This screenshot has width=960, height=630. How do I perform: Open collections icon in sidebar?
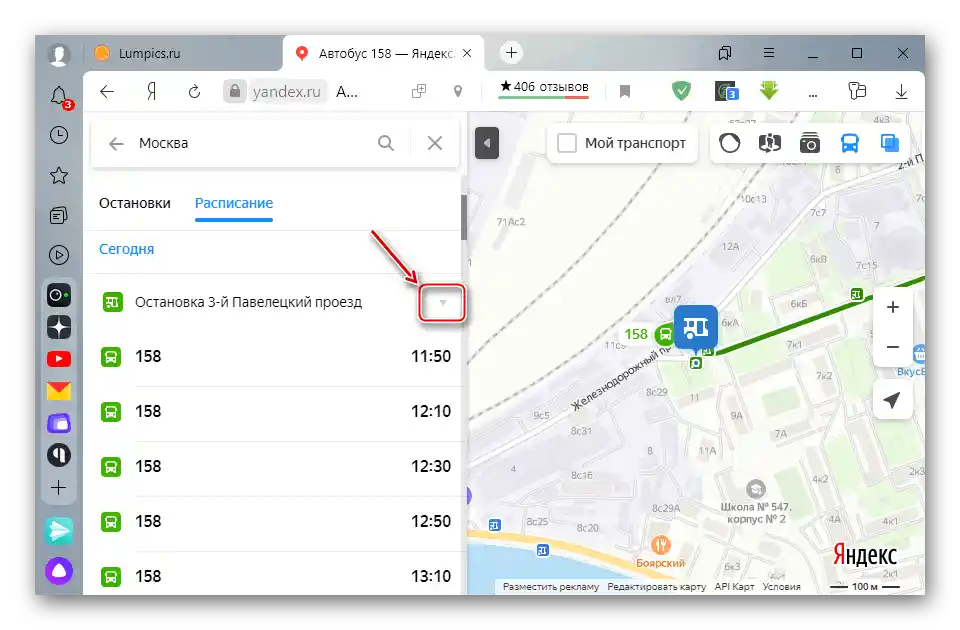(59, 216)
